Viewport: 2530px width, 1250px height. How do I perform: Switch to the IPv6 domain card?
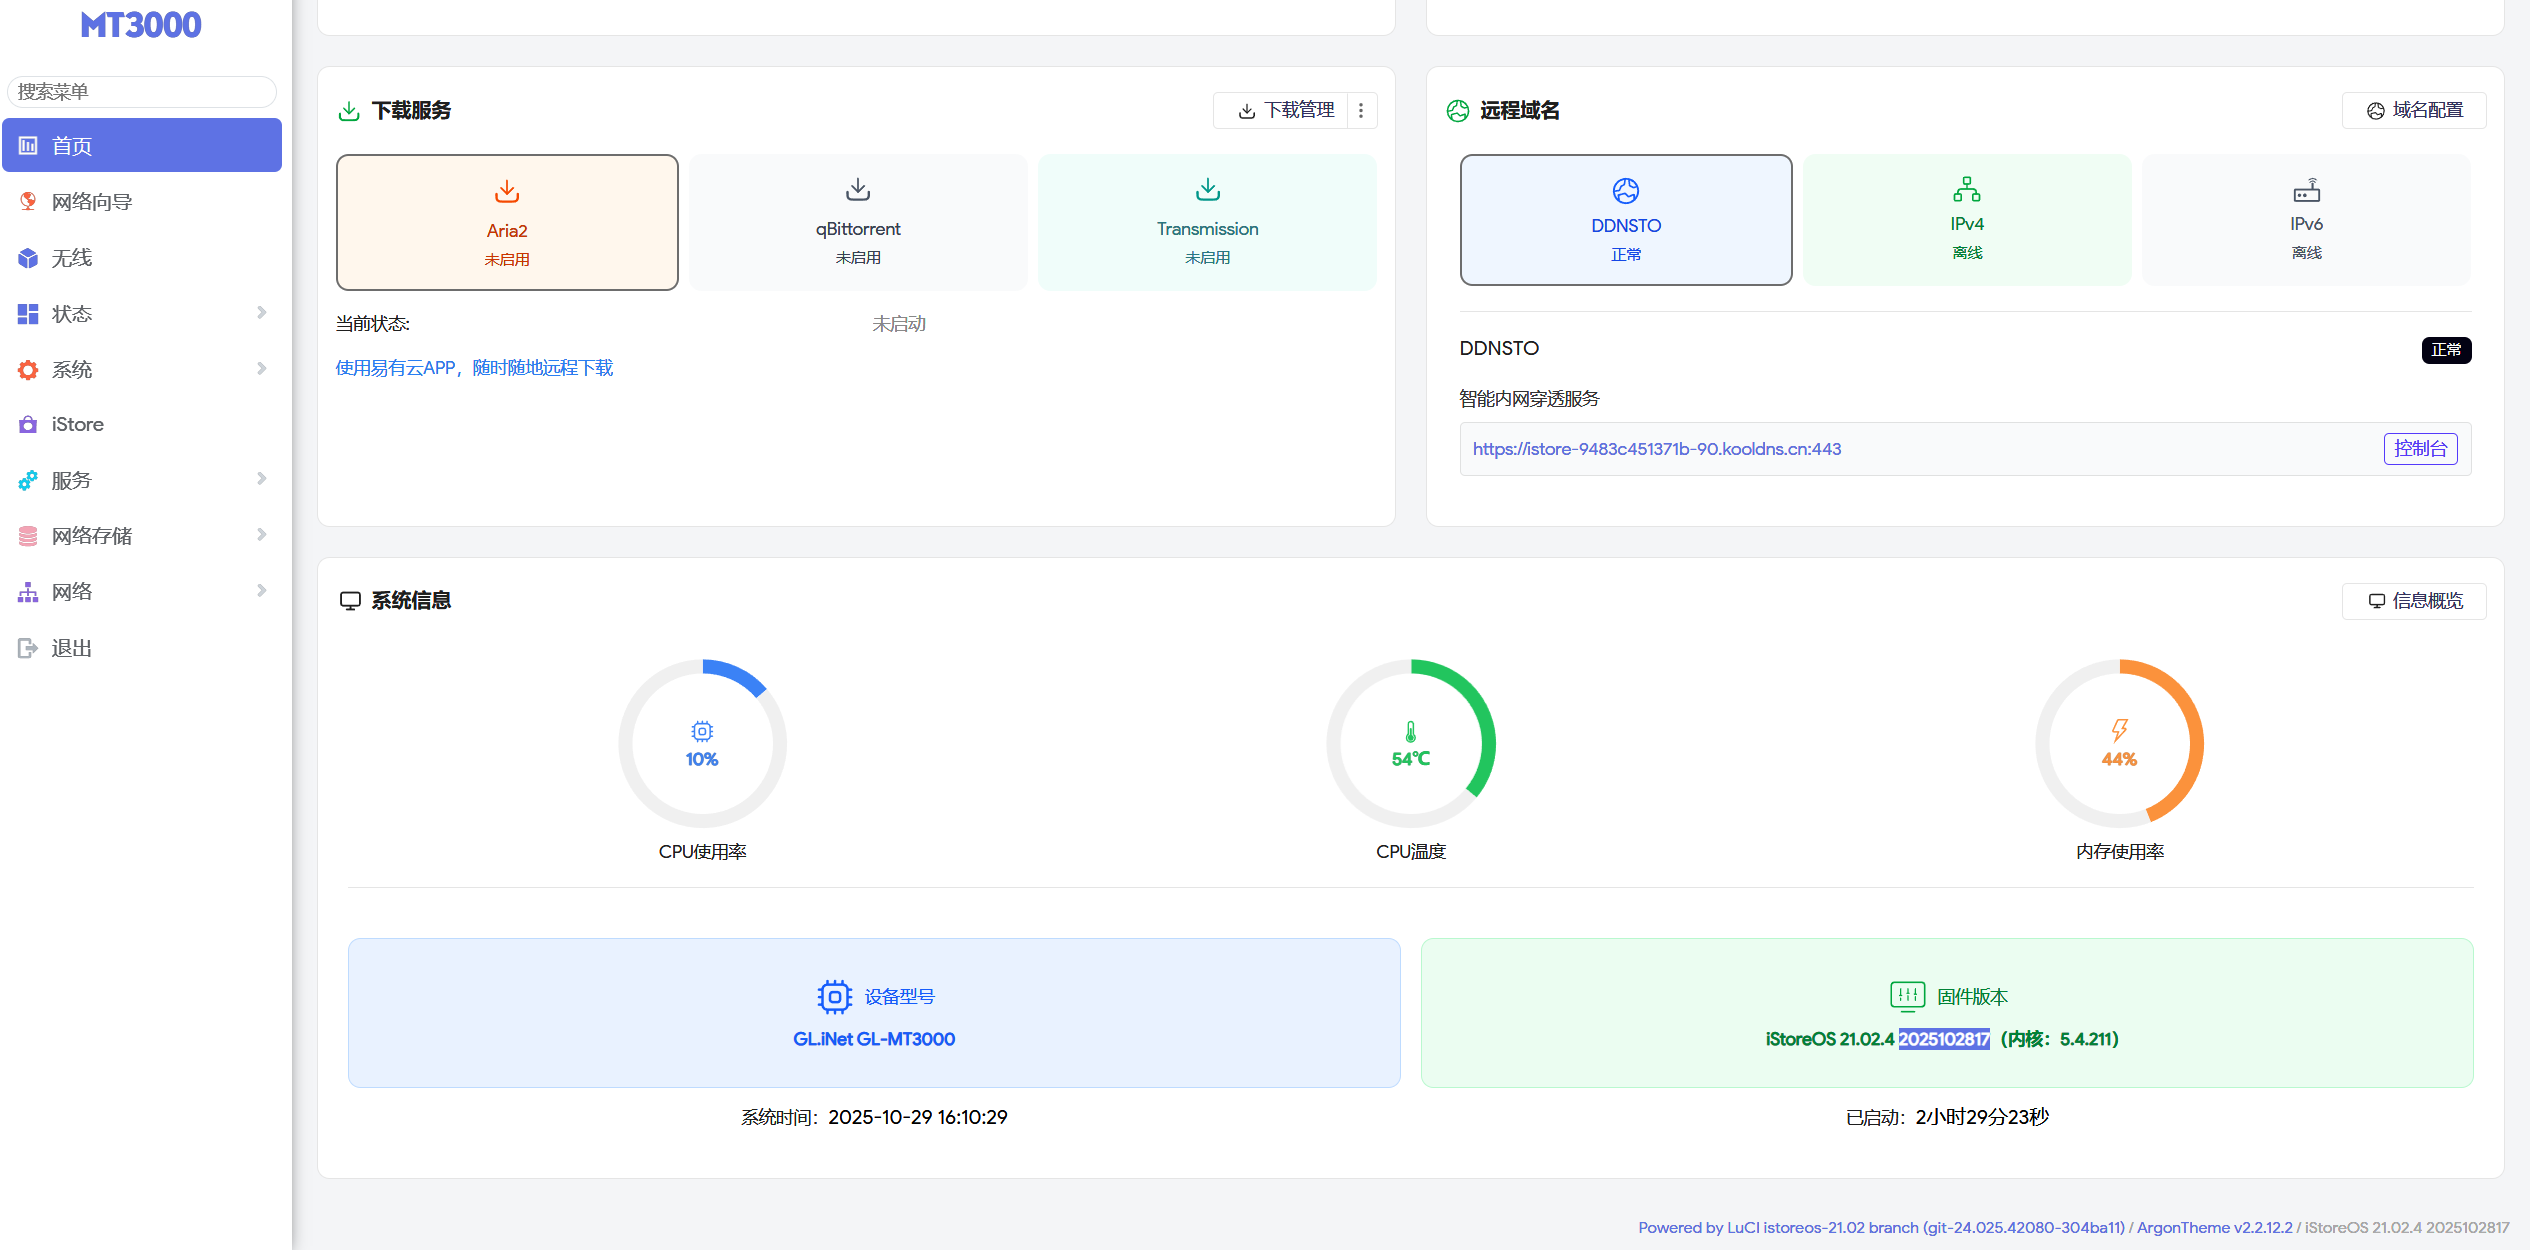coord(2305,220)
